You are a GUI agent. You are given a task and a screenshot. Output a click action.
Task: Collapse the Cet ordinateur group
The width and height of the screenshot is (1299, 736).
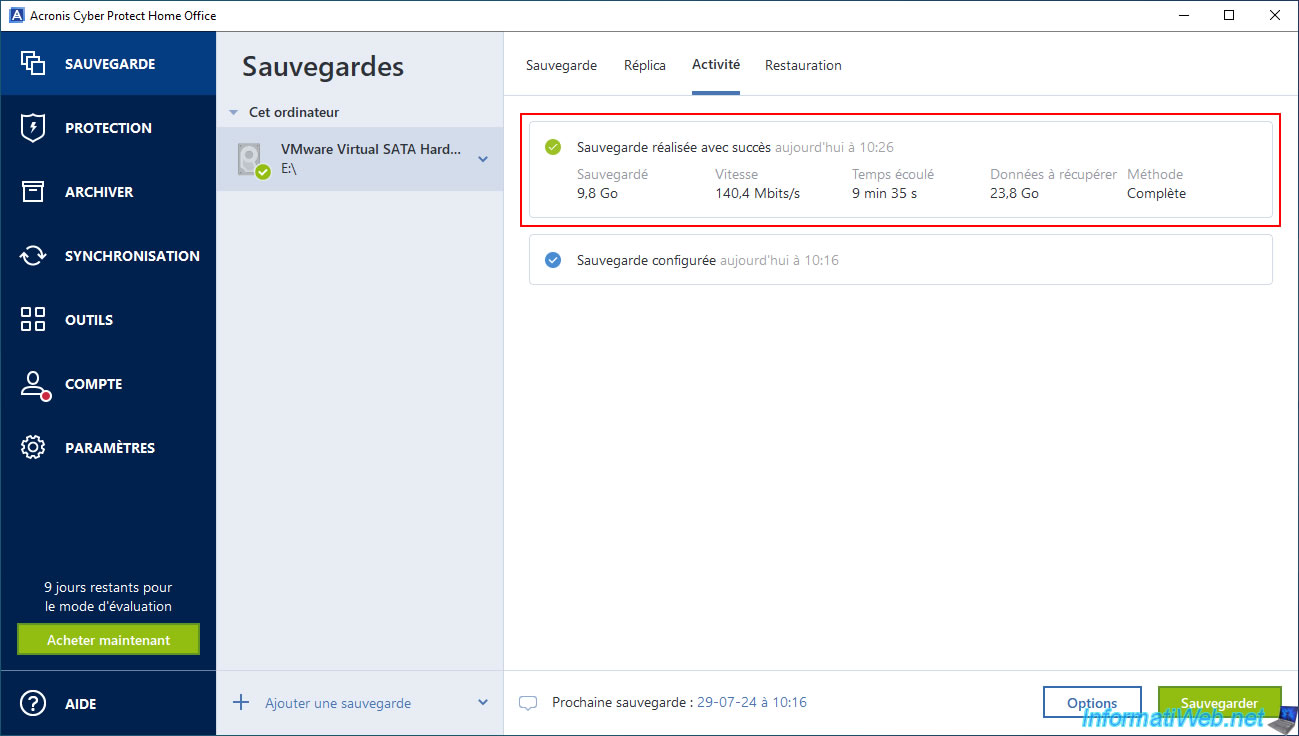click(234, 112)
